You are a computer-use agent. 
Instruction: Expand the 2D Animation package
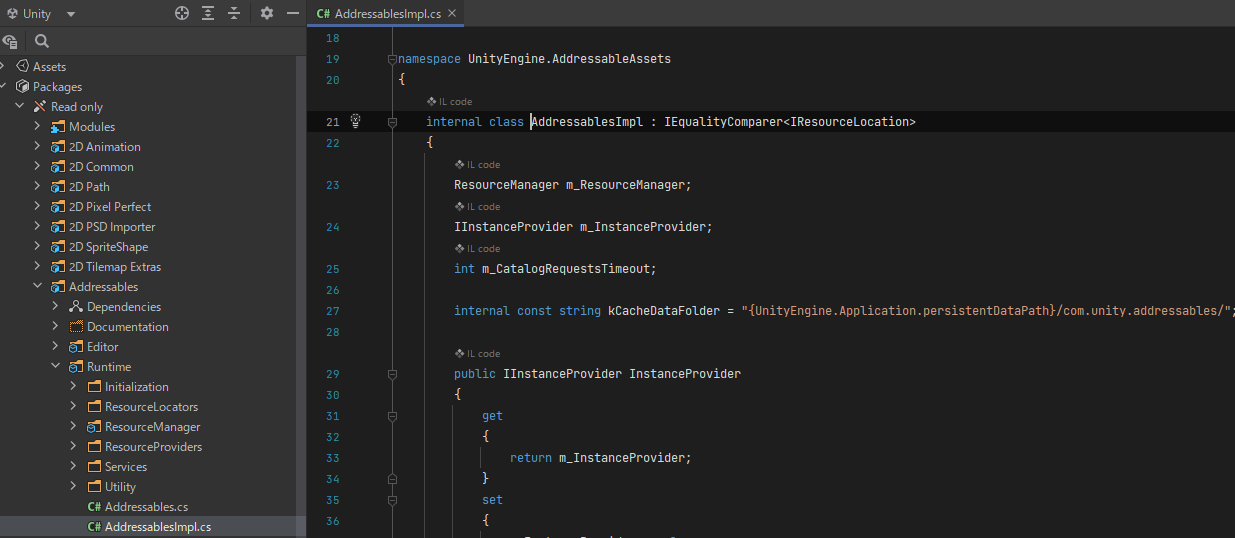[x=37, y=146]
